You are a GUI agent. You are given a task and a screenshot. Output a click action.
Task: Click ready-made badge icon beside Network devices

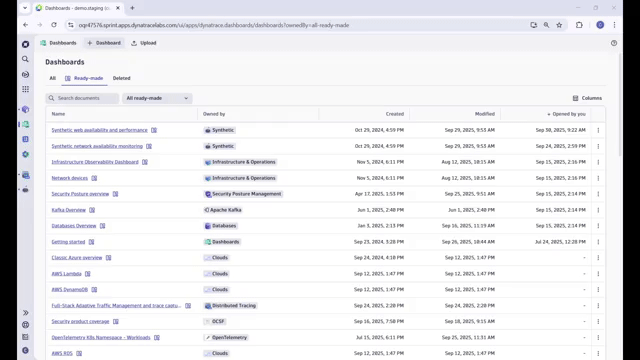pyautogui.click(x=94, y=178)
